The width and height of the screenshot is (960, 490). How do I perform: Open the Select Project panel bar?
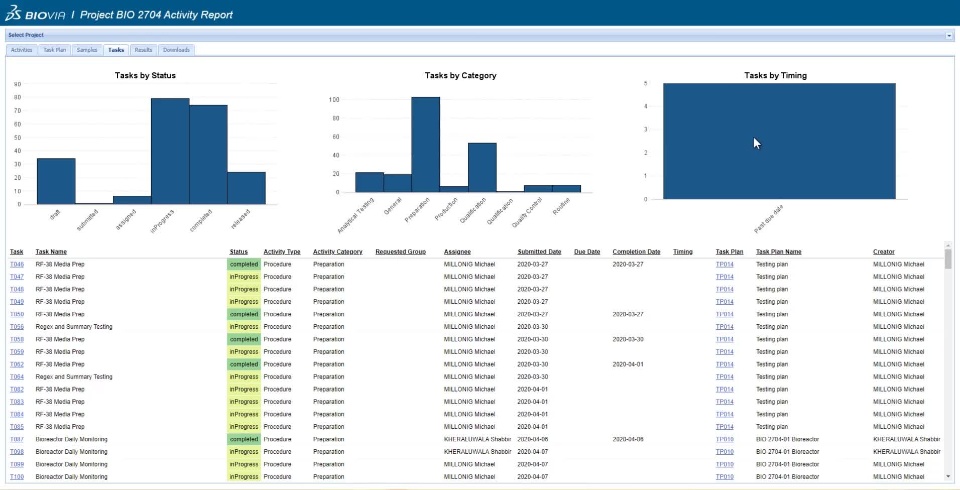(x=480, y=36)
